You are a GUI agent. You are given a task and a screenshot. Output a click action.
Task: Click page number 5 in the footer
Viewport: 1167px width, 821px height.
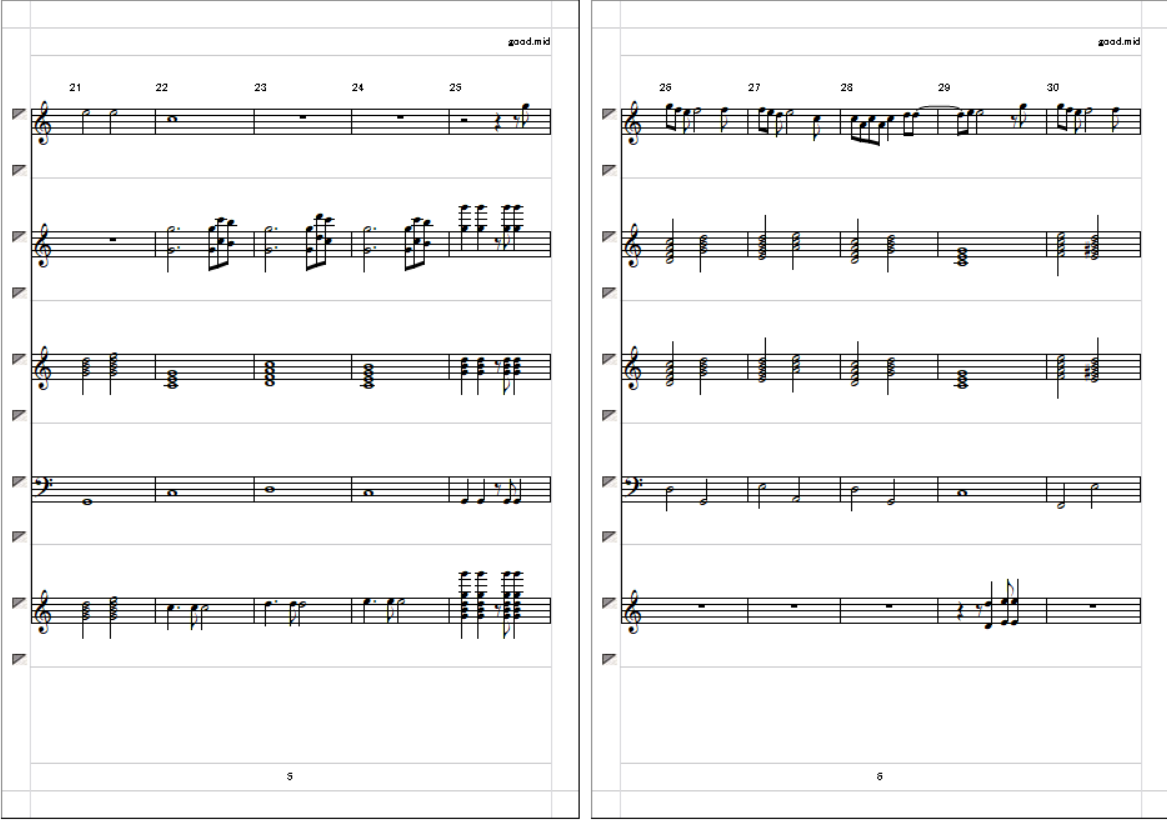(x=290, y=776)
